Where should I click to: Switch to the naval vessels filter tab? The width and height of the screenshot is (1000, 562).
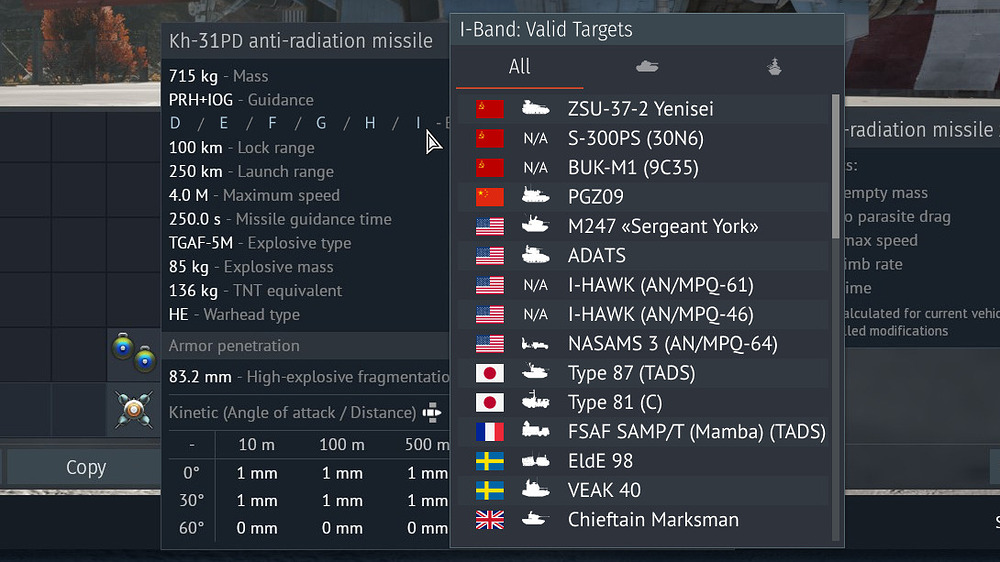coord(774,66)
